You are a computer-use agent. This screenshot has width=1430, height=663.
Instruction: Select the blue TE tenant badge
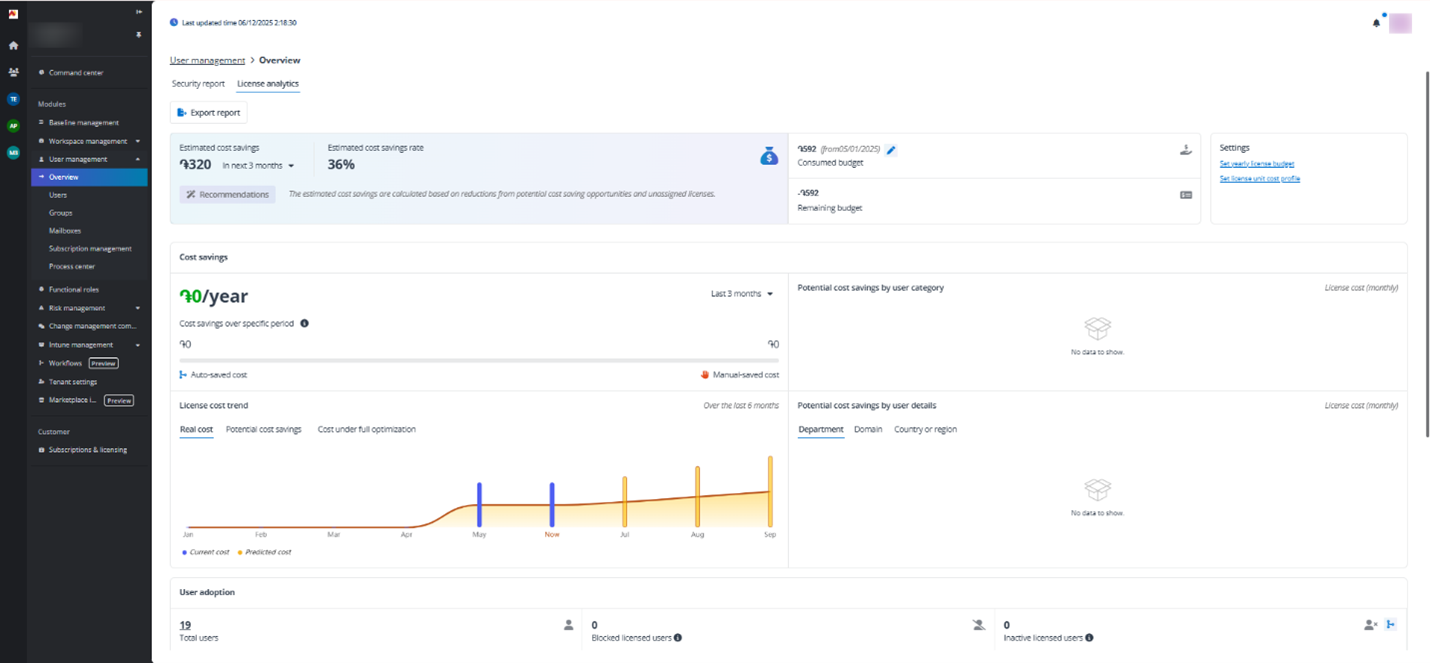coord(13,99)
